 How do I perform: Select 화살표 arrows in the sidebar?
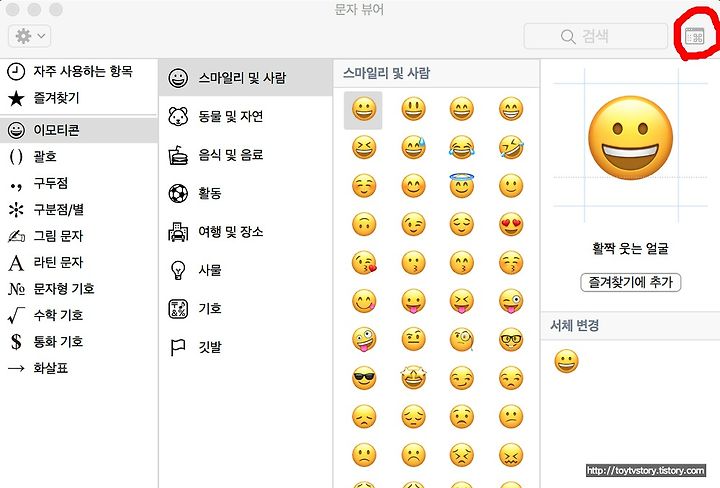point(79,368)
